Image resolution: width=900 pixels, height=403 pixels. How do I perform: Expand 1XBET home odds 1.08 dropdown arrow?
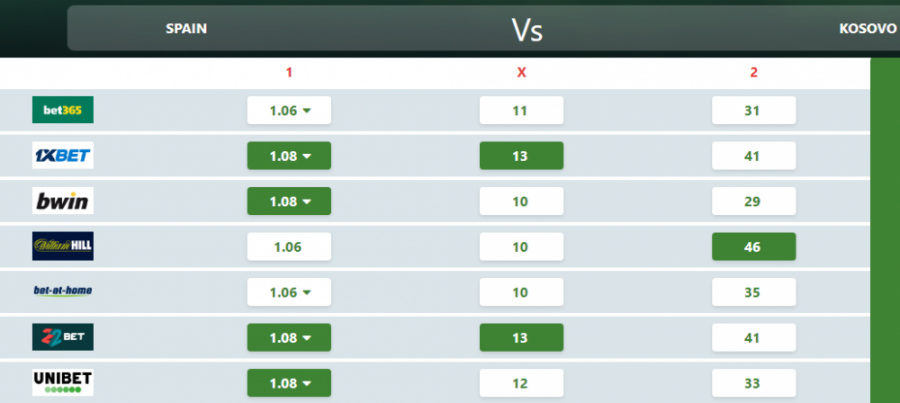coord(307,156)
